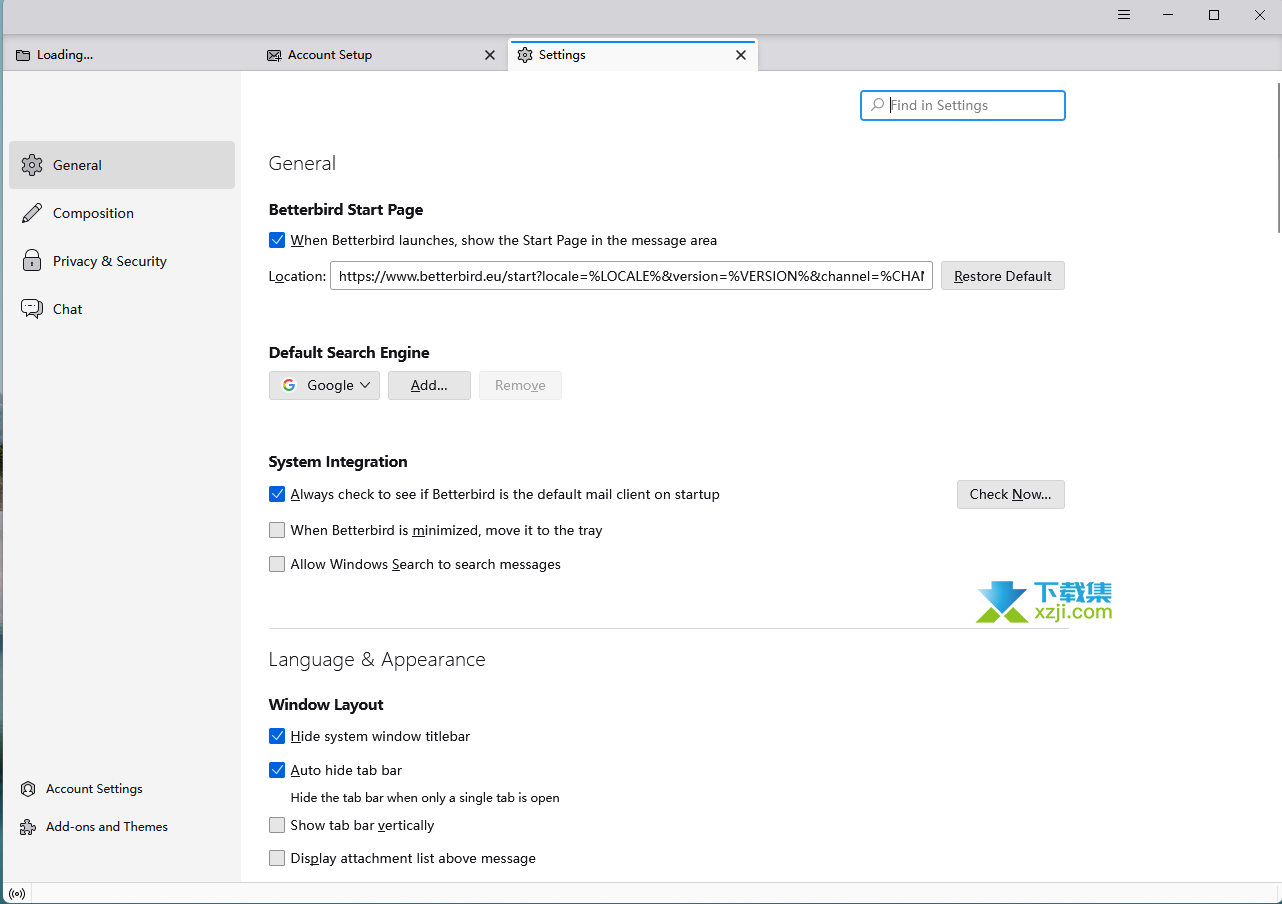Click the Chat bubble icon in sidebar
Image resolution: width=1282 pixels, height=904 pixels.
click(x=32, y=309)
